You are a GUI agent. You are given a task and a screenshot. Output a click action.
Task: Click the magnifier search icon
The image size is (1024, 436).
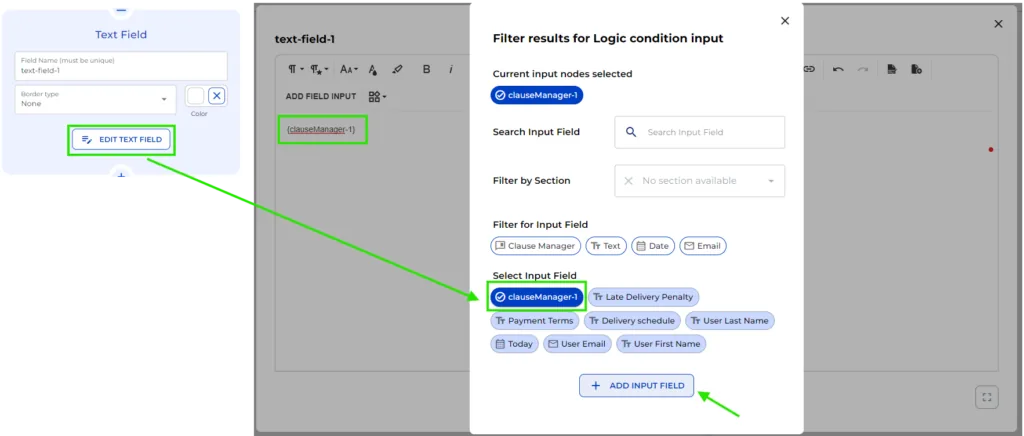[x=631, y=132]
